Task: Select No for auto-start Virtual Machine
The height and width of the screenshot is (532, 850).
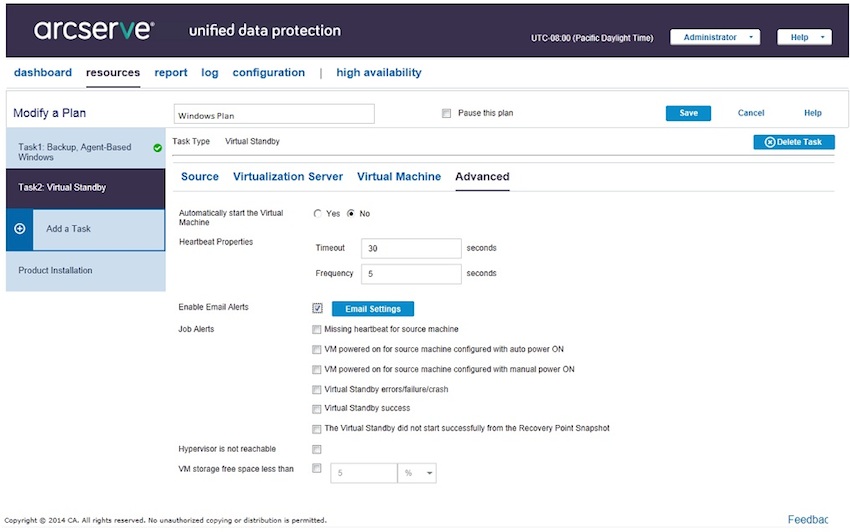Action: [x=351, y=214]
